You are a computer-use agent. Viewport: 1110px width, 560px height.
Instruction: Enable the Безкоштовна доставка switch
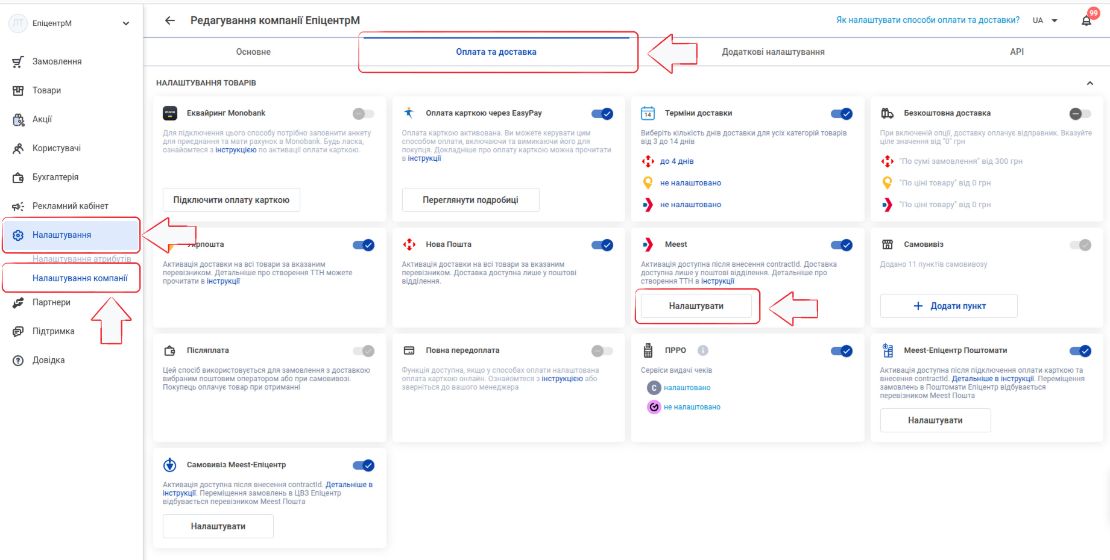coord(1080,113)
